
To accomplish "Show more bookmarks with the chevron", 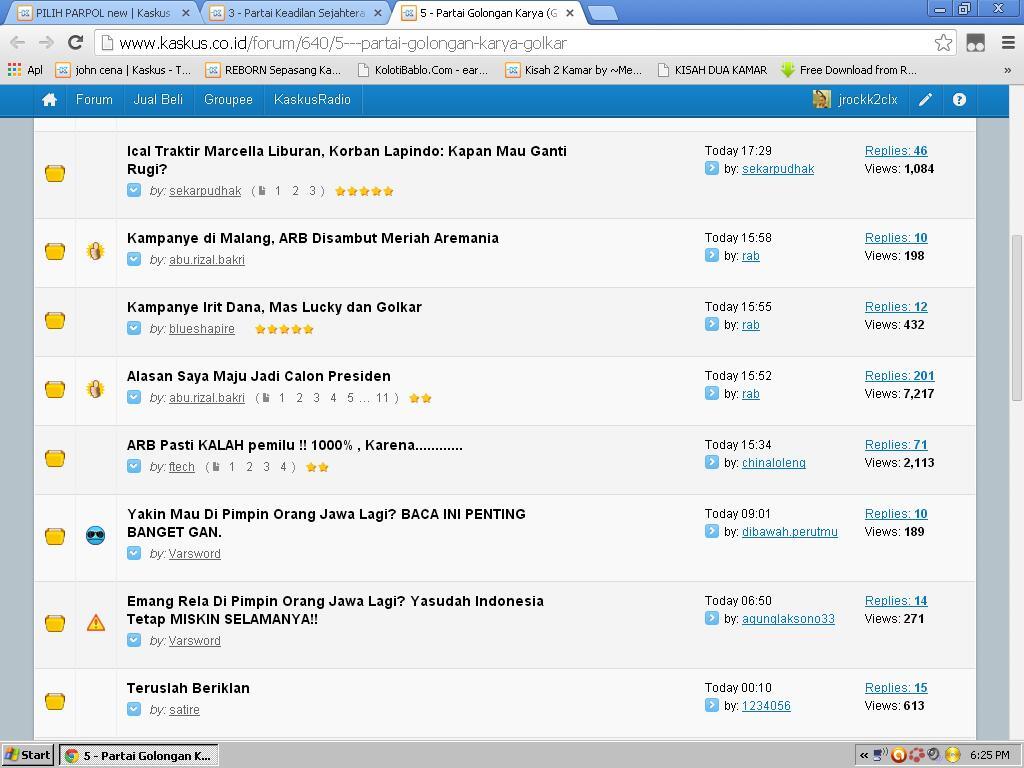I will tap(1007, 70).
